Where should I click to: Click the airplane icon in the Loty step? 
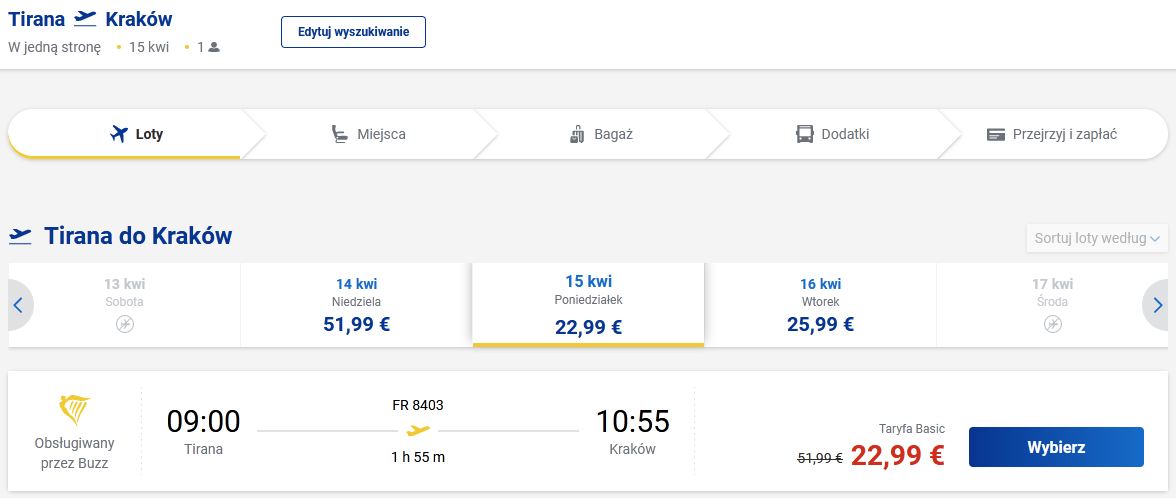pos(119,134)
